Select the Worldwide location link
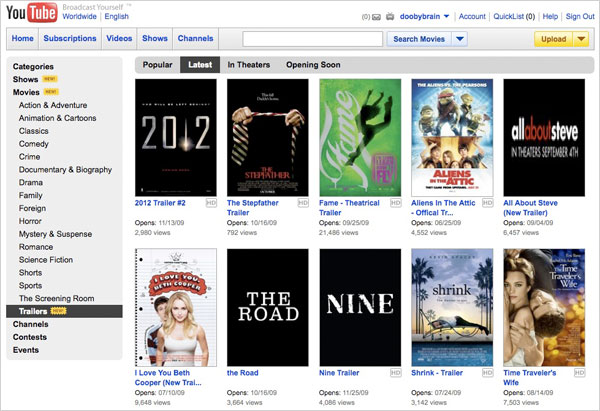 pos(80,16)
